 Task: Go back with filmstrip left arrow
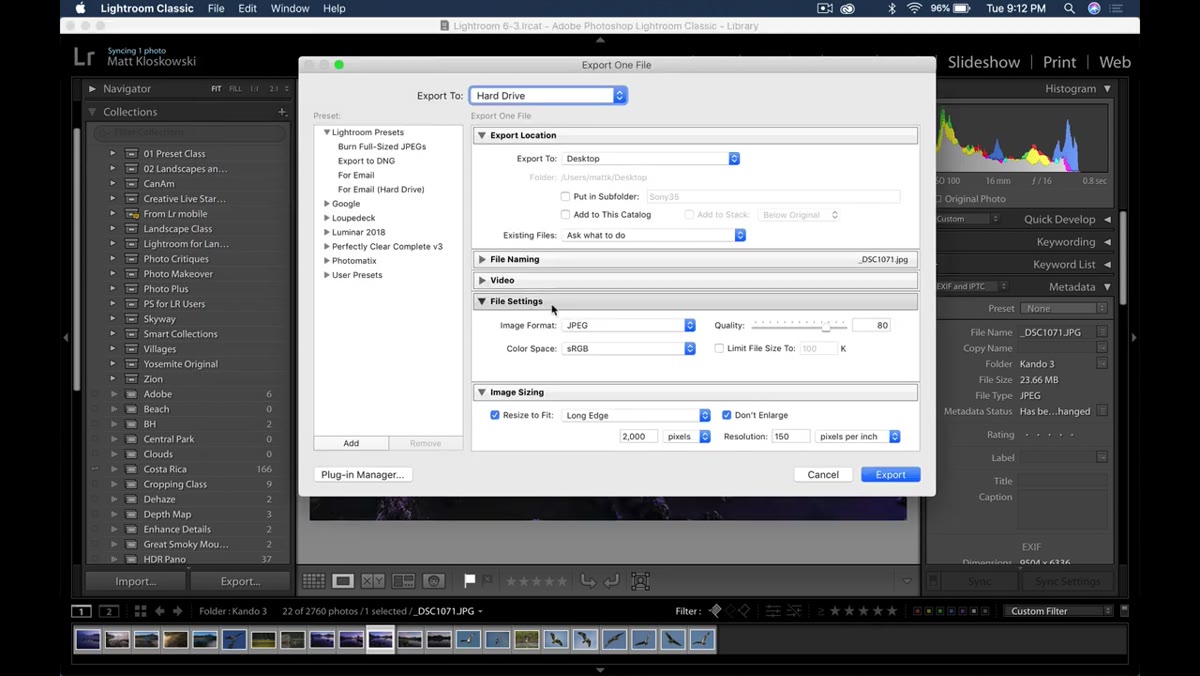click(x=160, y=611)
